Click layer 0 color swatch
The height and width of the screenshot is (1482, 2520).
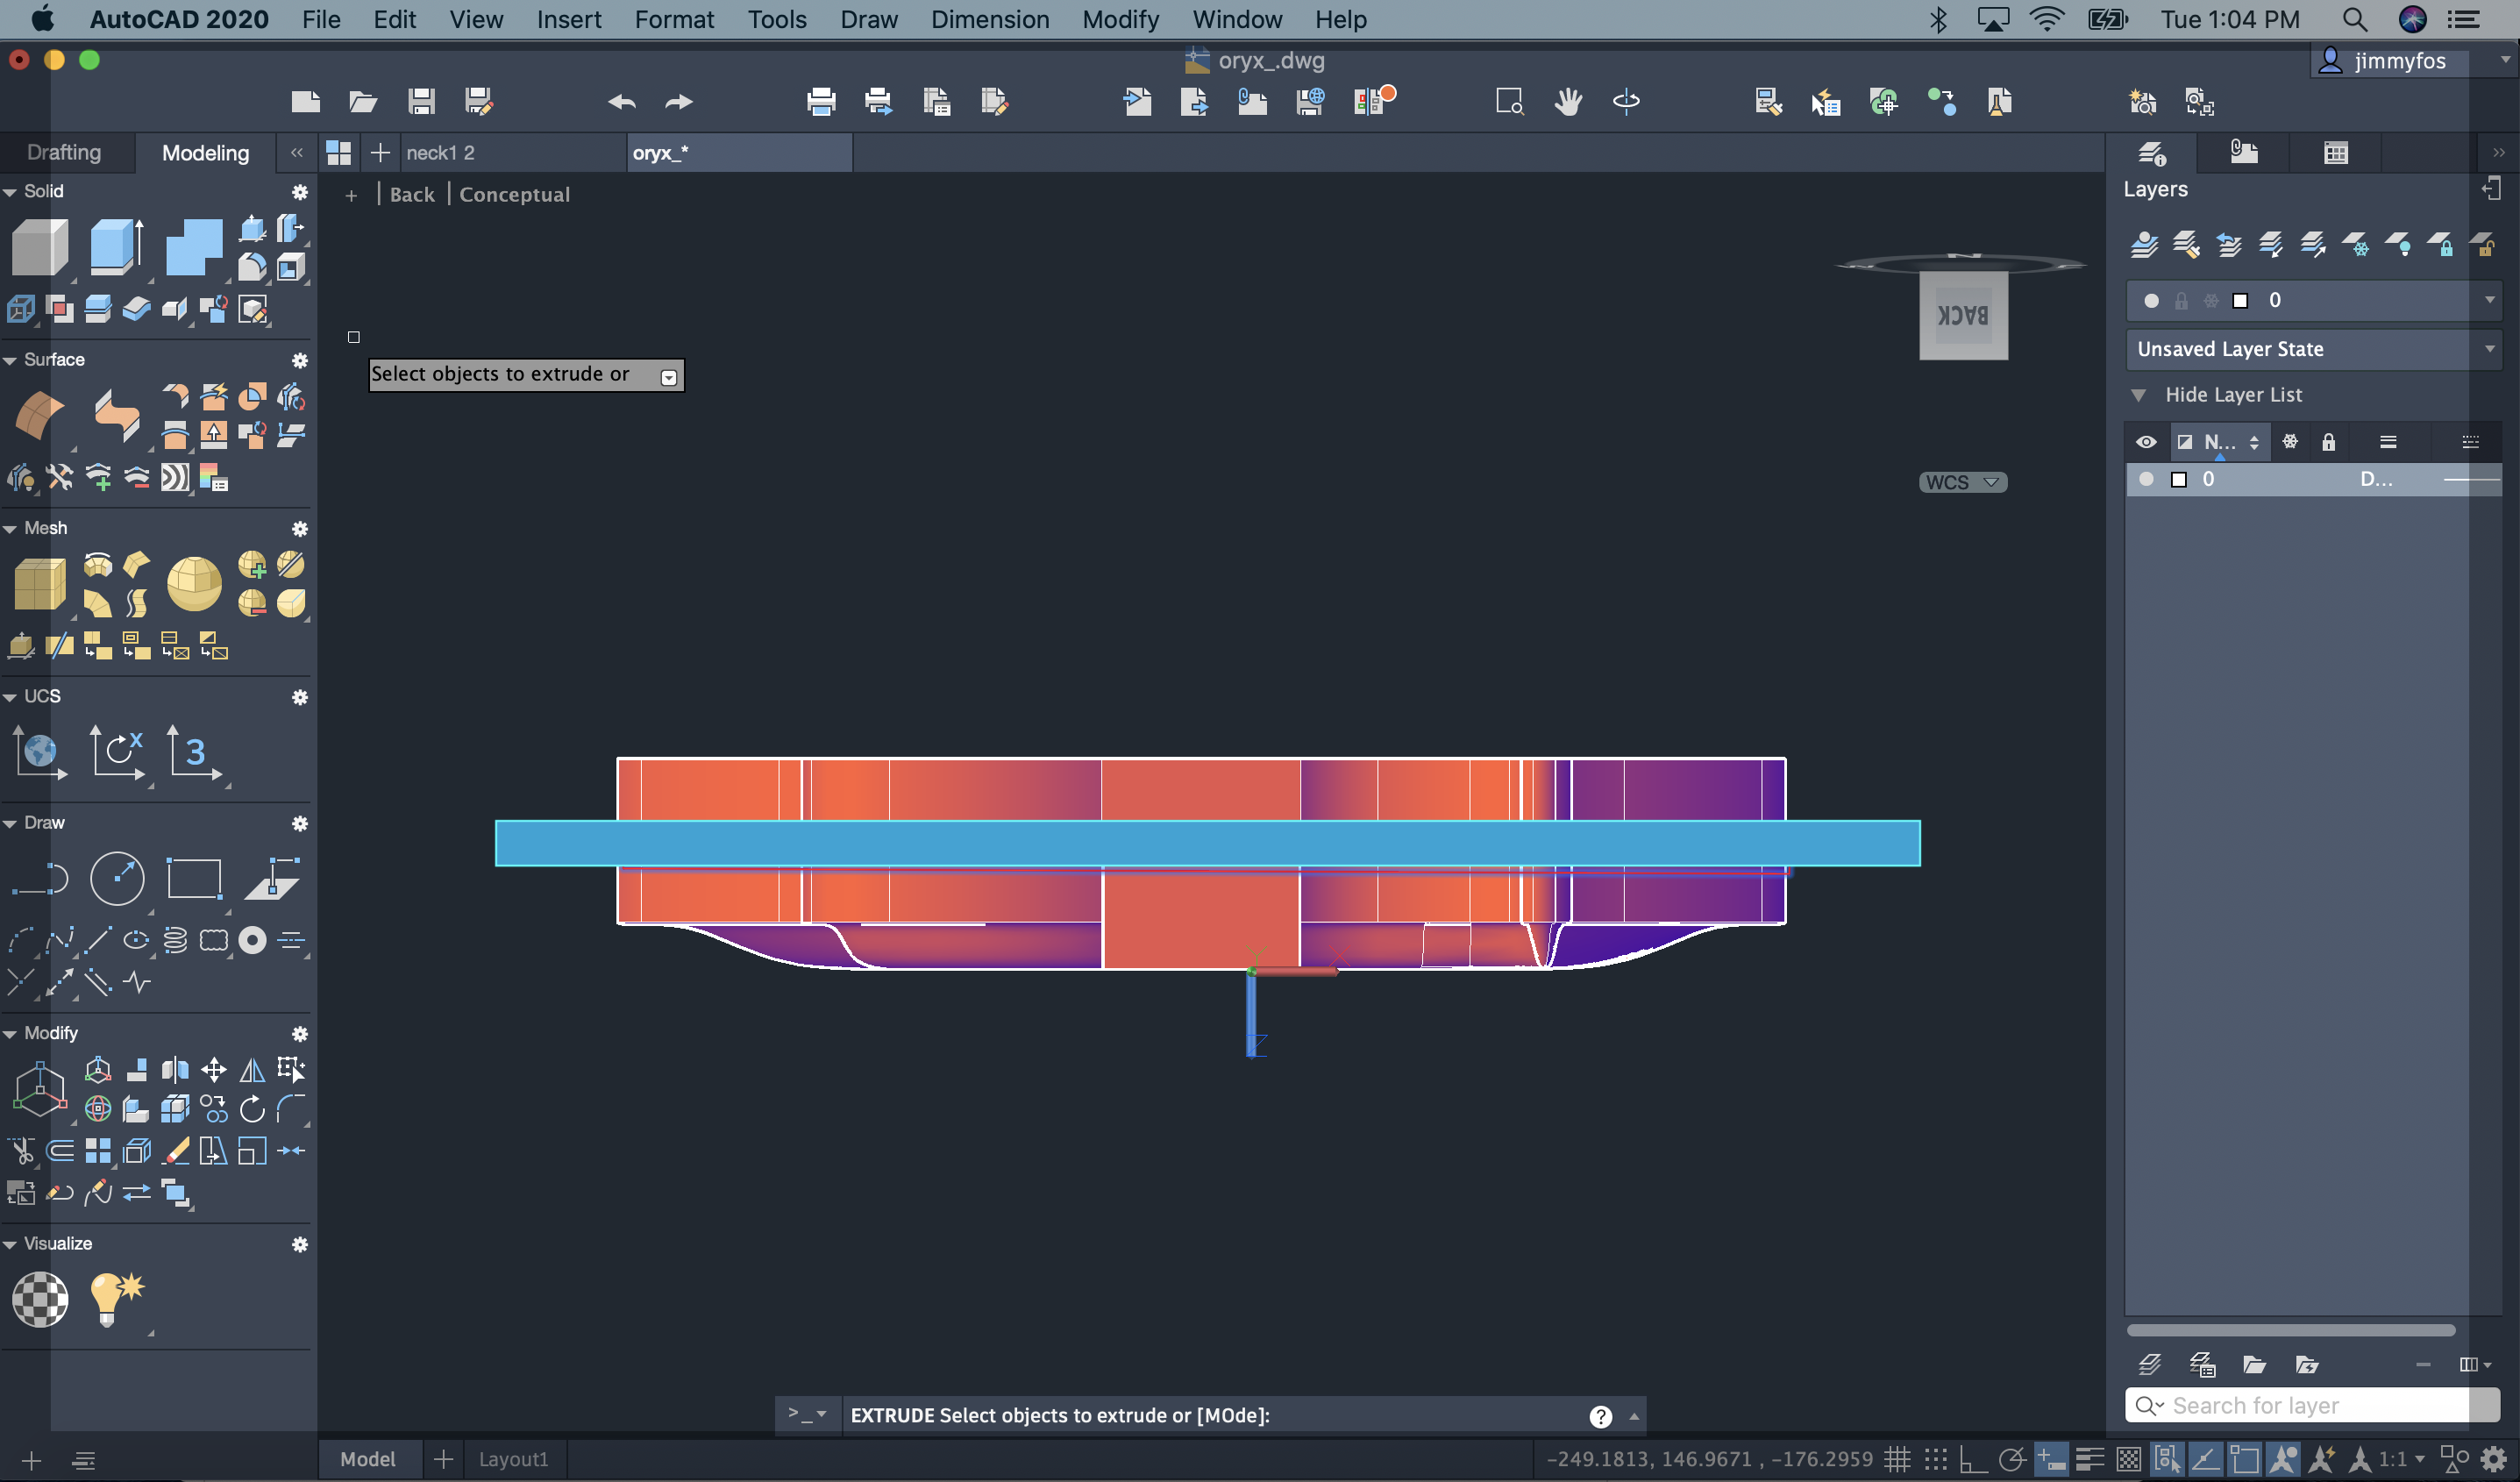[x=2179, y=479]
